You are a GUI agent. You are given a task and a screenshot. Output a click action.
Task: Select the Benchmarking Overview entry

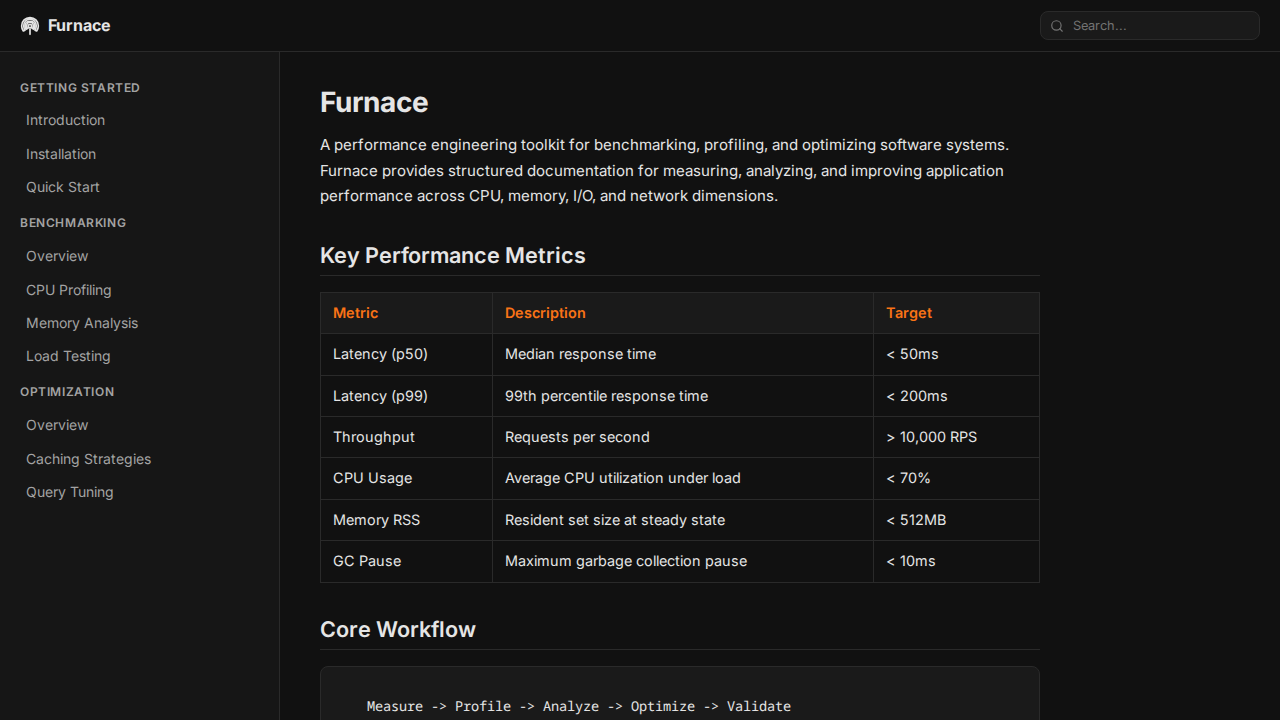pos(57,256)
